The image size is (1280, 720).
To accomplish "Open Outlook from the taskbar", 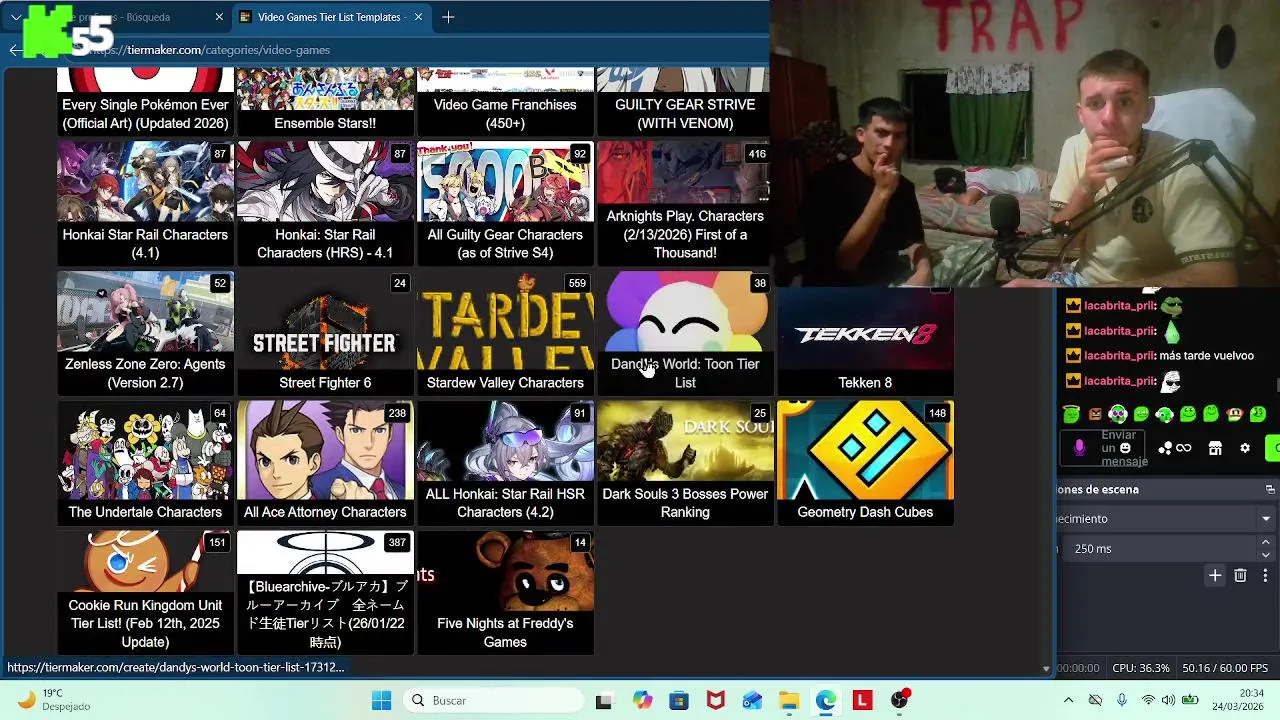I will tap(752, 701).
